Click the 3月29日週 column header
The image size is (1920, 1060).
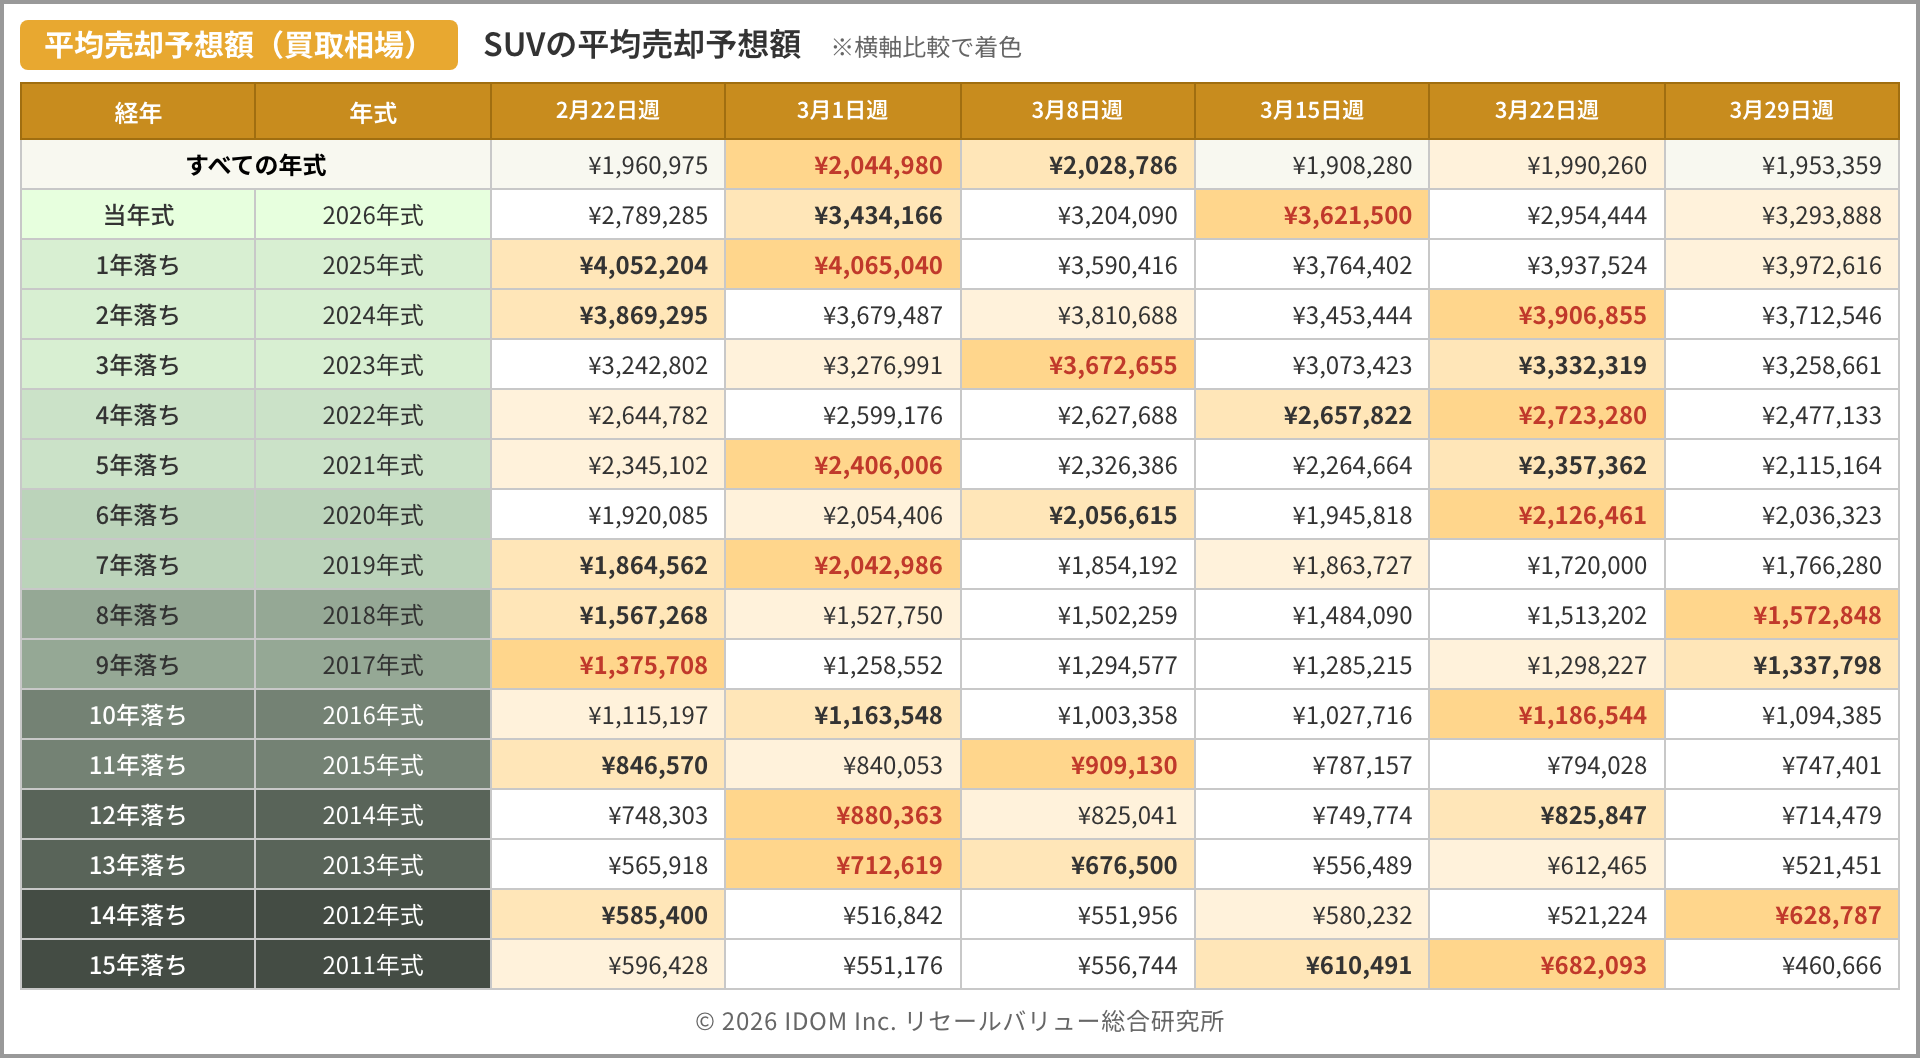click(x=1781, y=111)
